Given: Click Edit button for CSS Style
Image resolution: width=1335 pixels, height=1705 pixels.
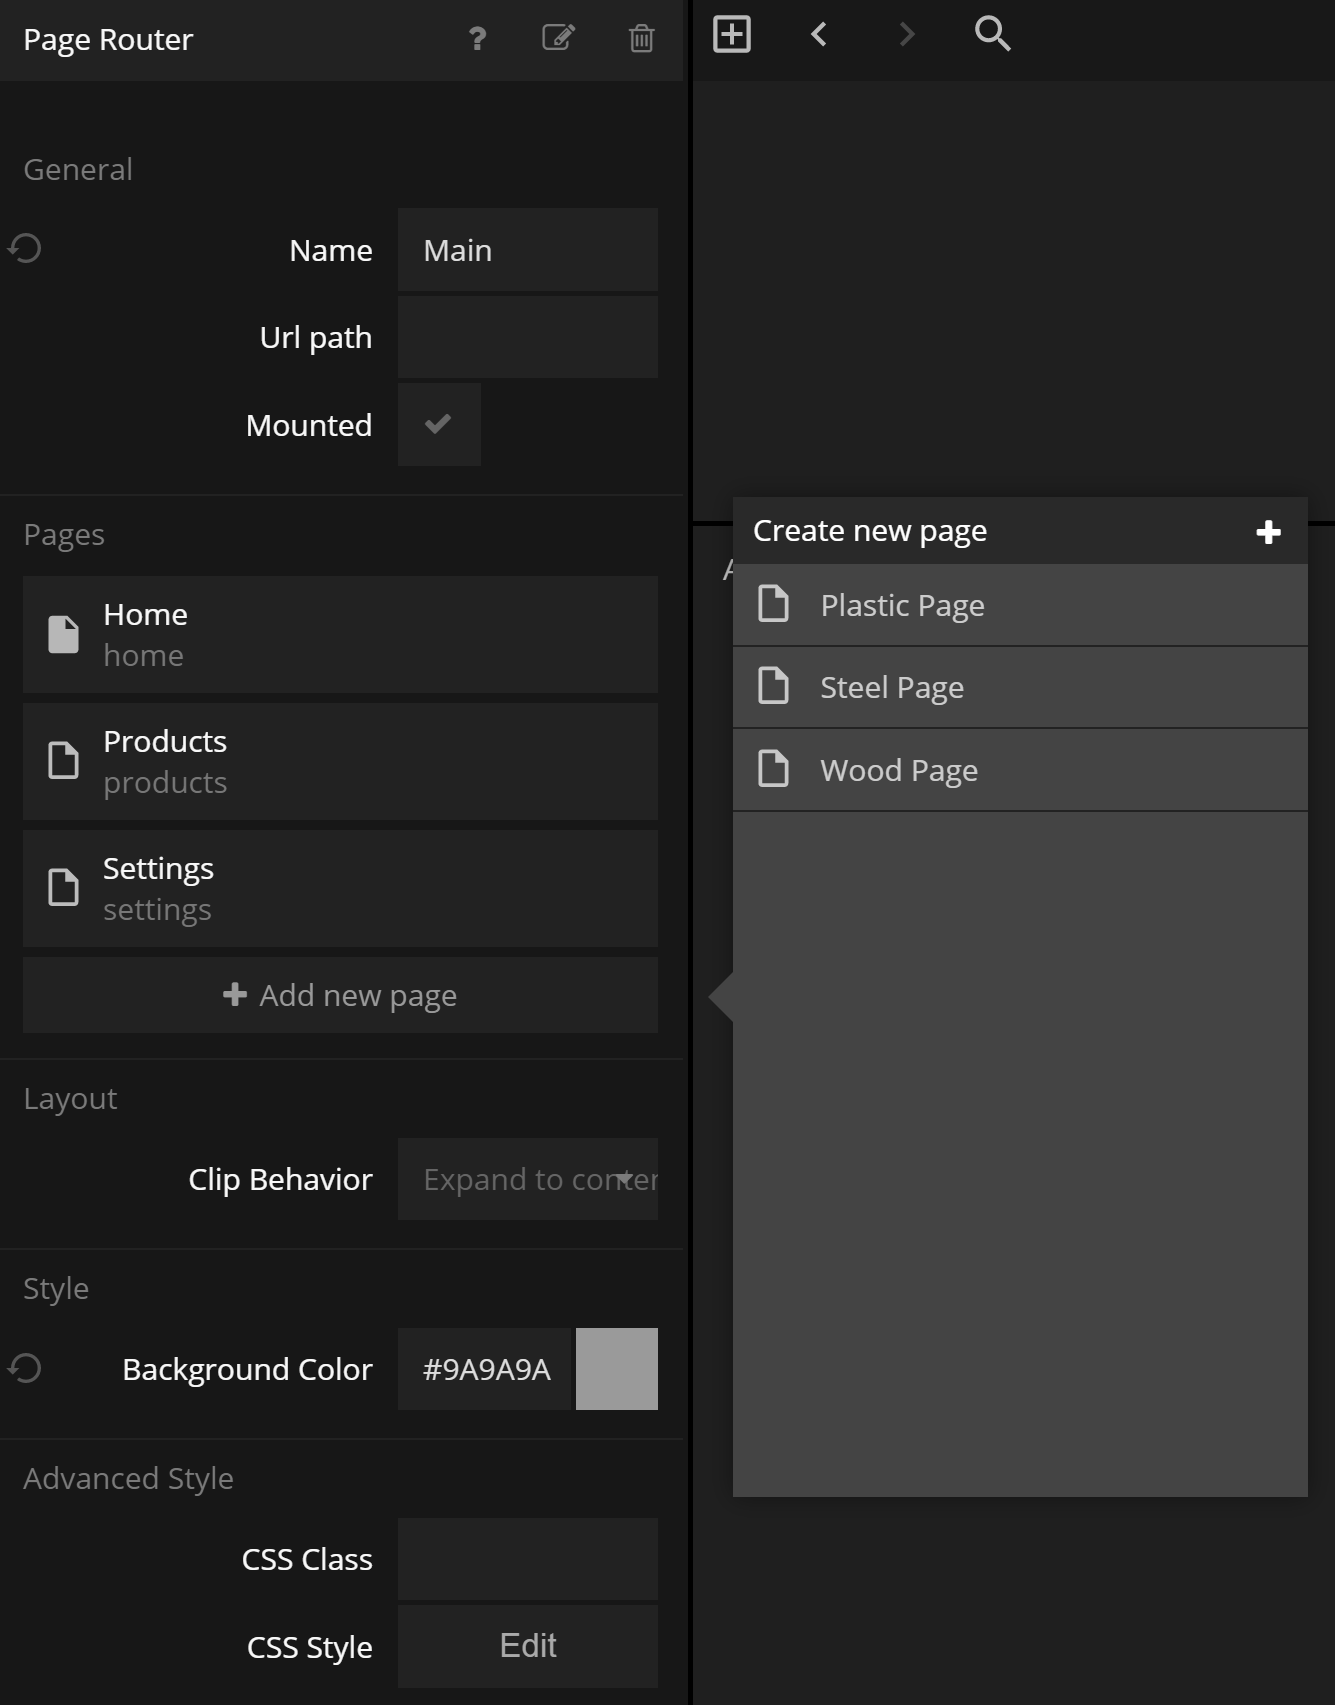Looking at the screenshot, I should (x=527, y=1646).
